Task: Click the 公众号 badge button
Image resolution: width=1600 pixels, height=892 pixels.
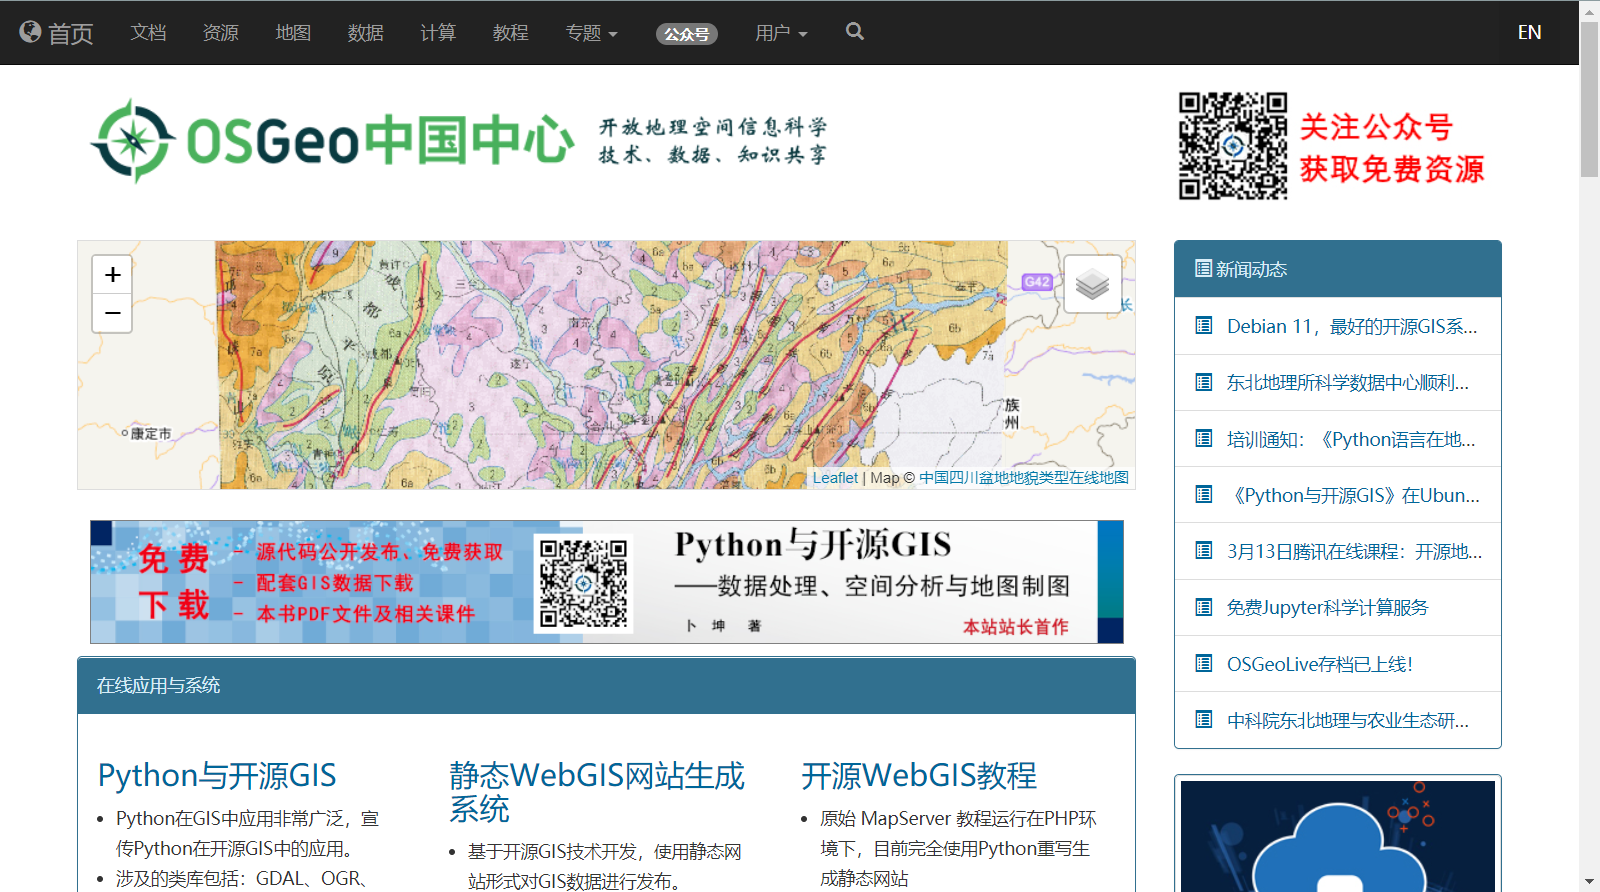Action: click(x=687, y=34)
